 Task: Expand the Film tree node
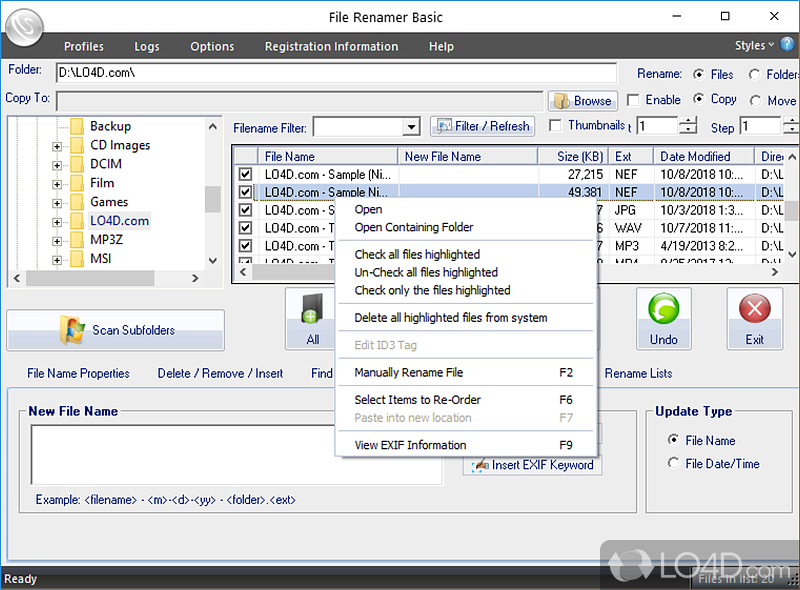point(57,184)
